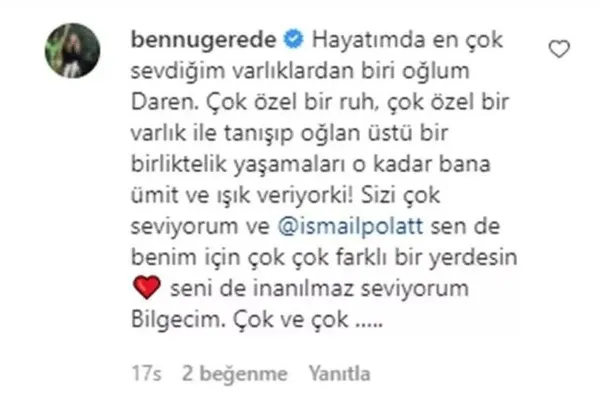Click the red heart emoji in comment
The image size is (600, 406).
tap(147, 287)
